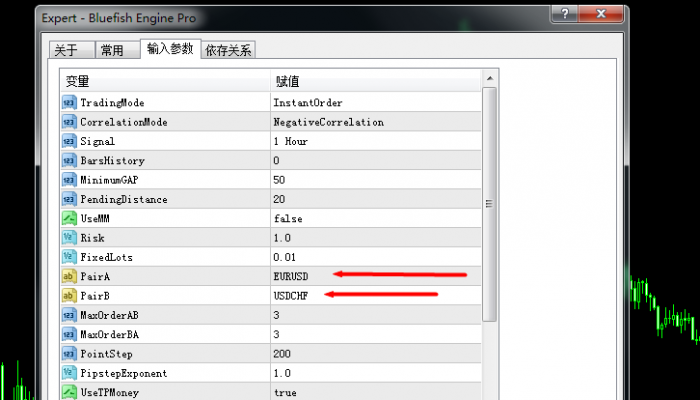Select the Signal variable name

point(97,142)
